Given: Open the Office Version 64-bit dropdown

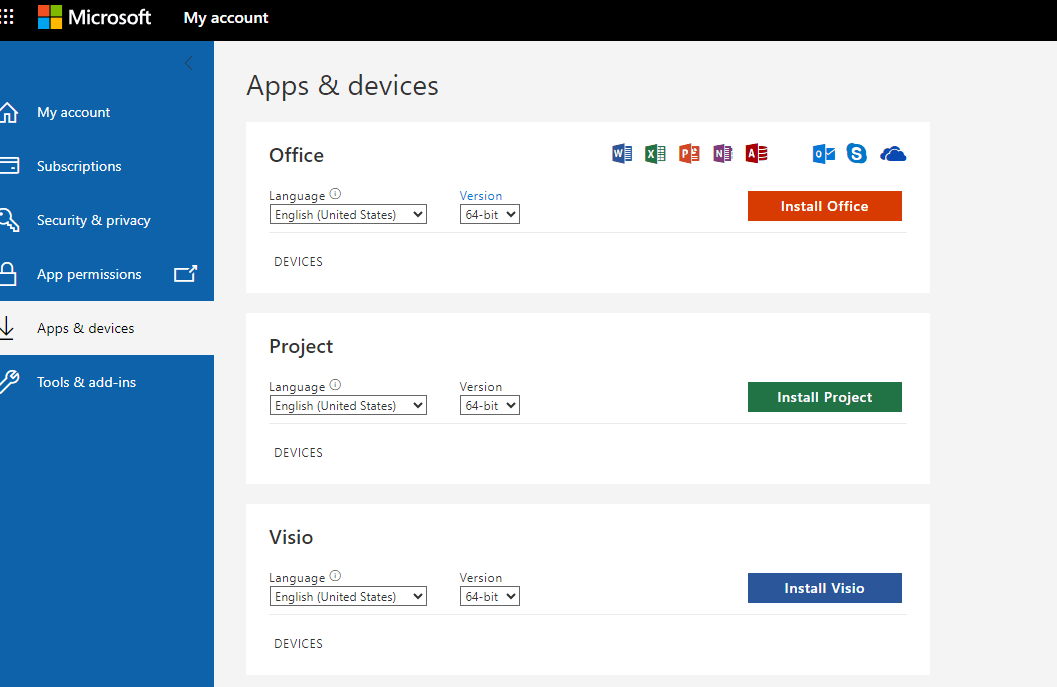Looking at the screenshot, I should 489,214.
